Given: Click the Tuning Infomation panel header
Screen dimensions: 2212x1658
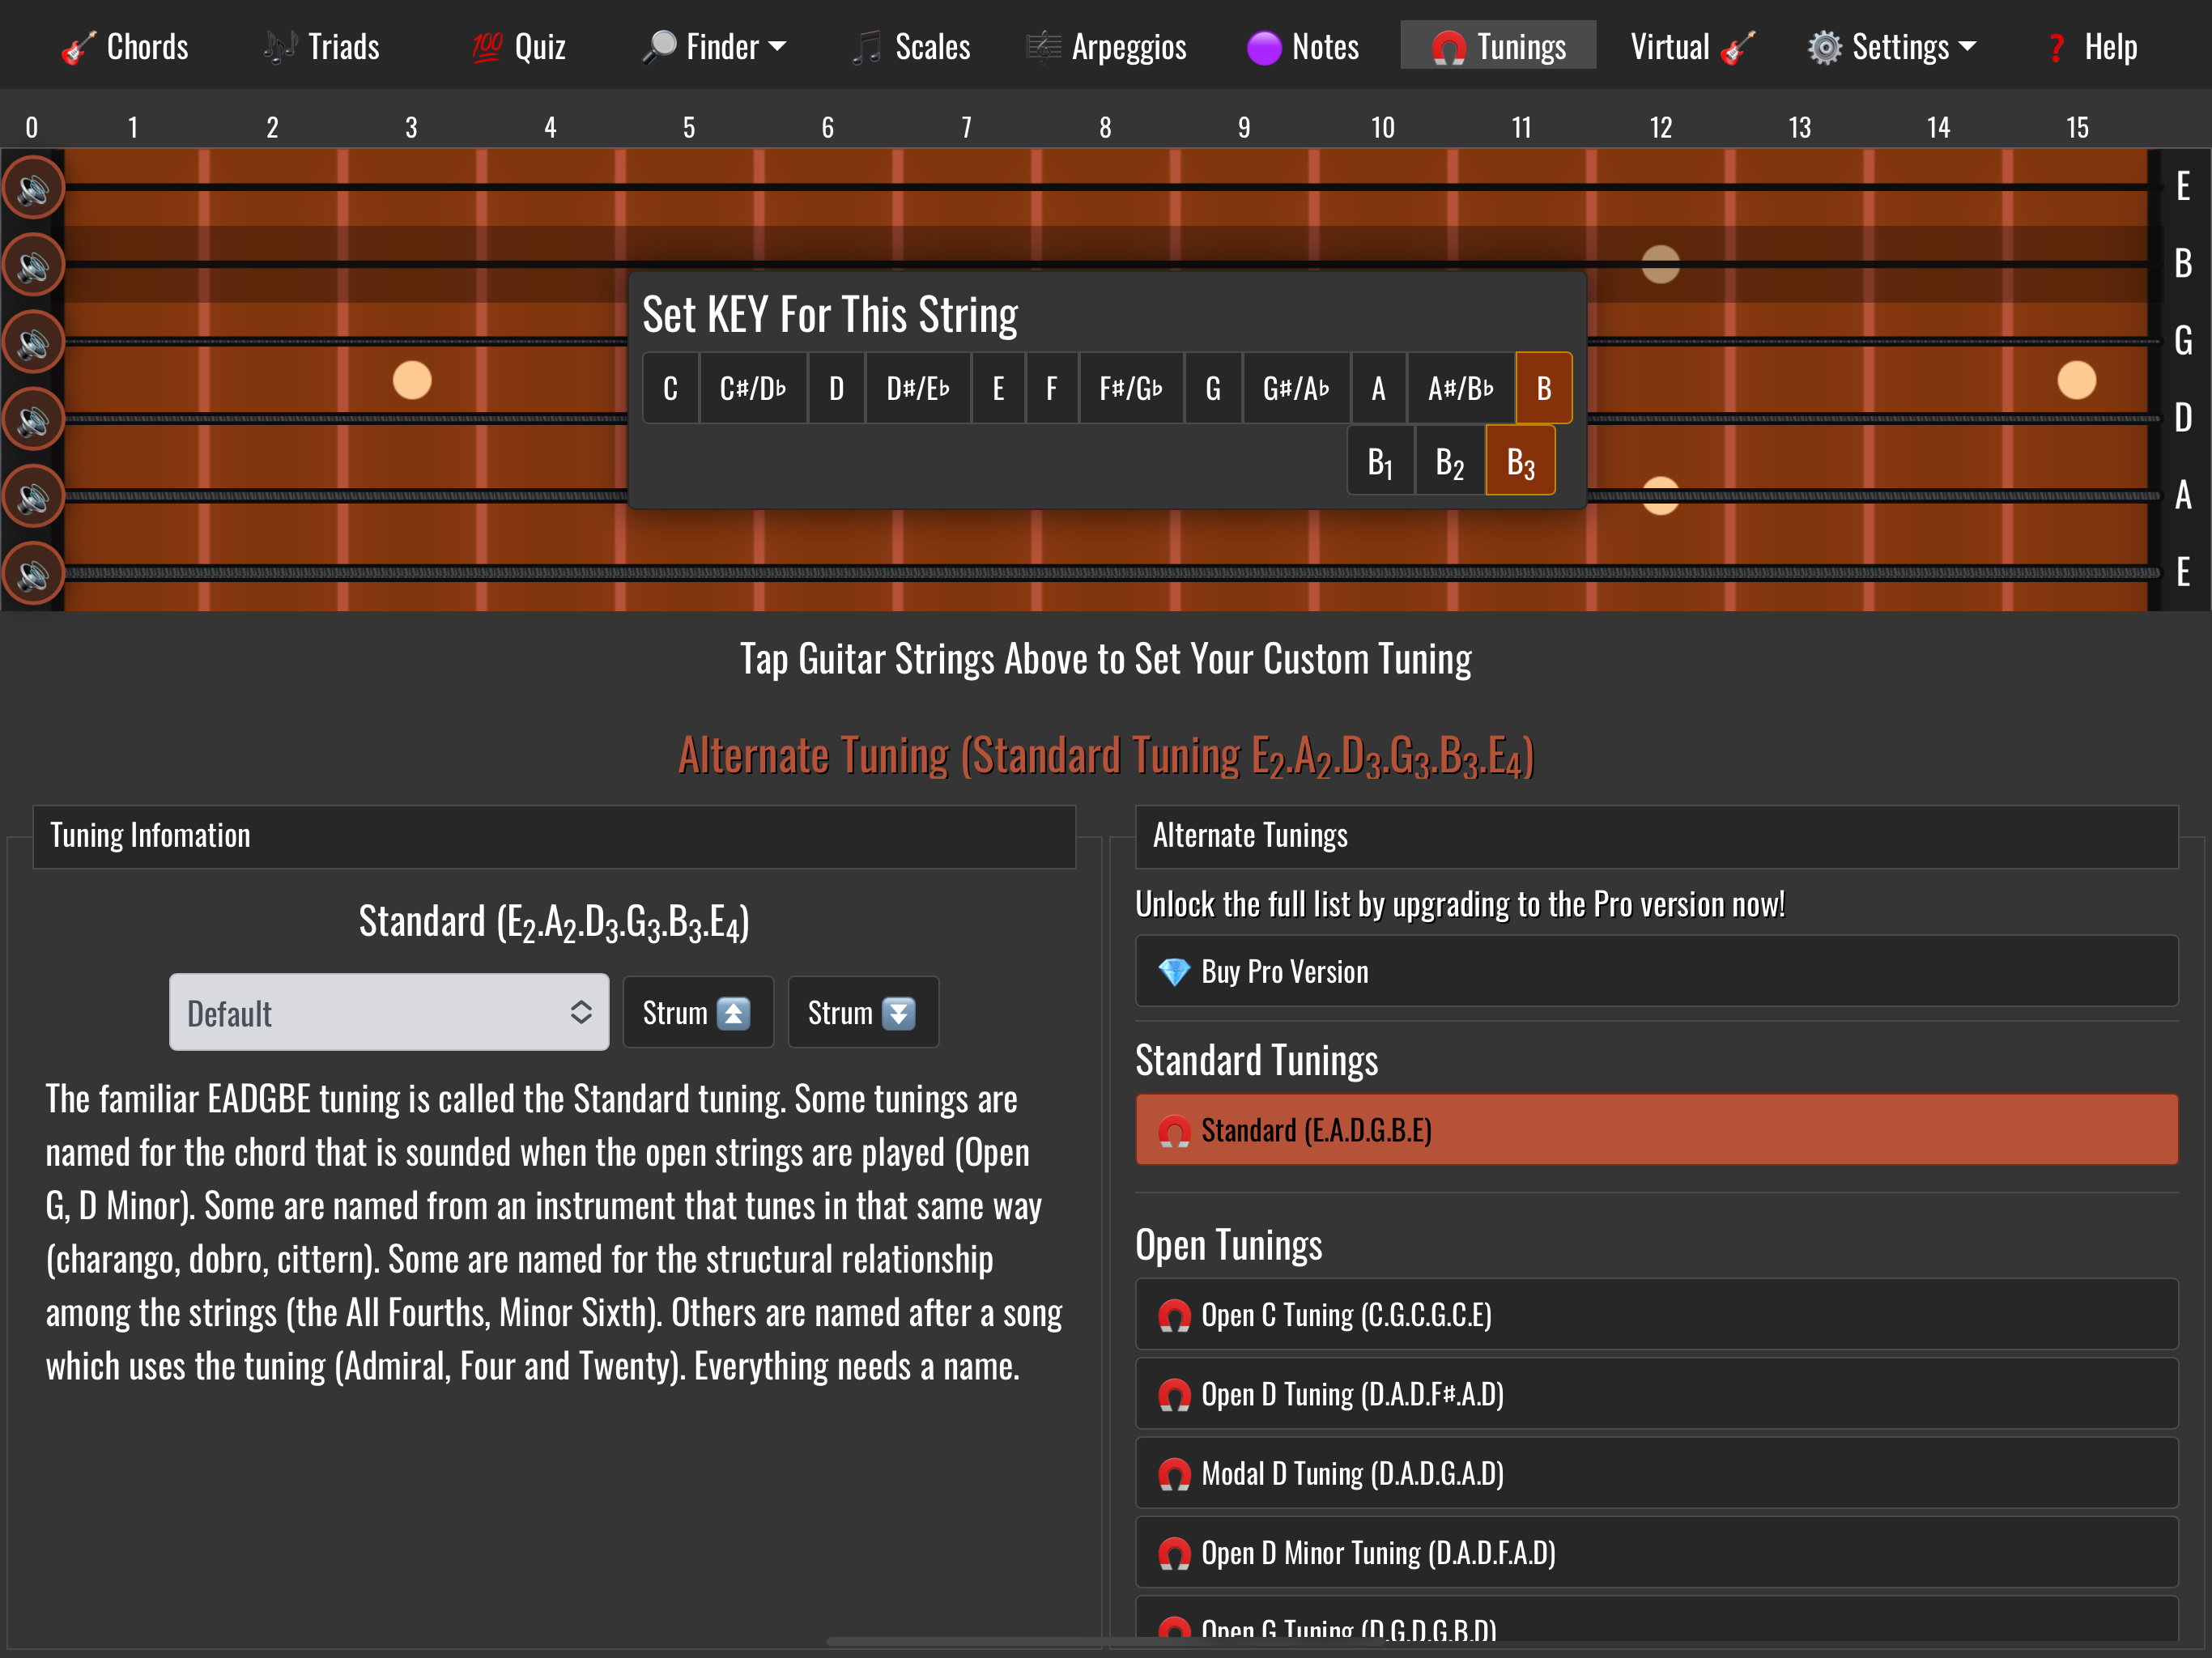Looking at the screenshot, I should pyautogui.click(x=554, y=836).
